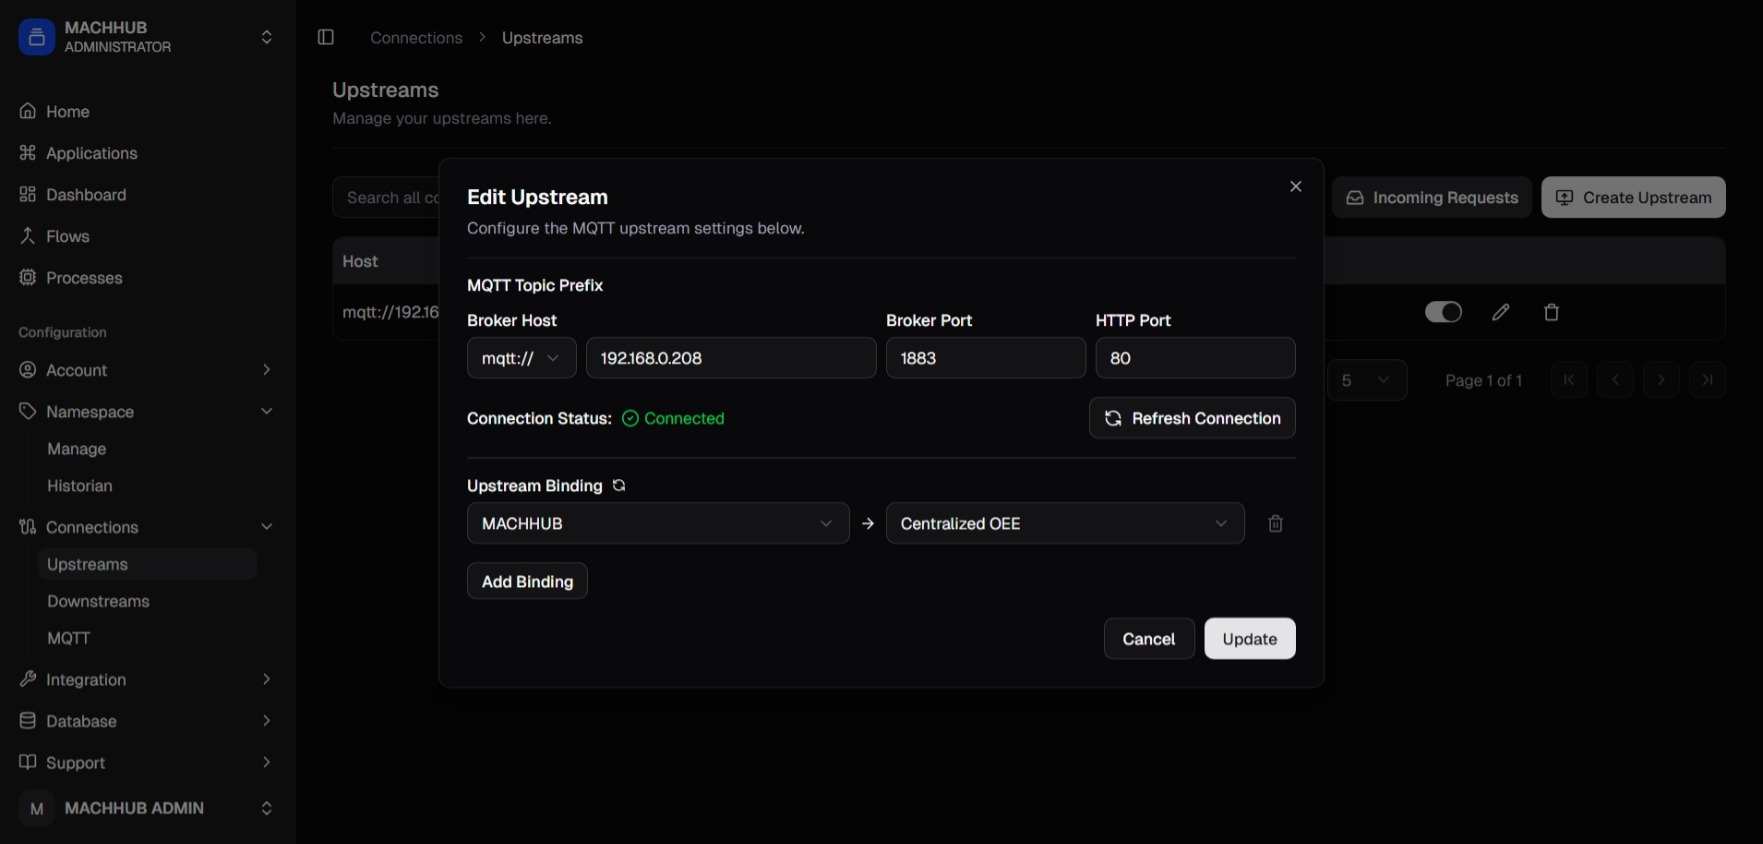Click the Support book icon
This screenshot has height=844, width=1763.
click(28, 762)
